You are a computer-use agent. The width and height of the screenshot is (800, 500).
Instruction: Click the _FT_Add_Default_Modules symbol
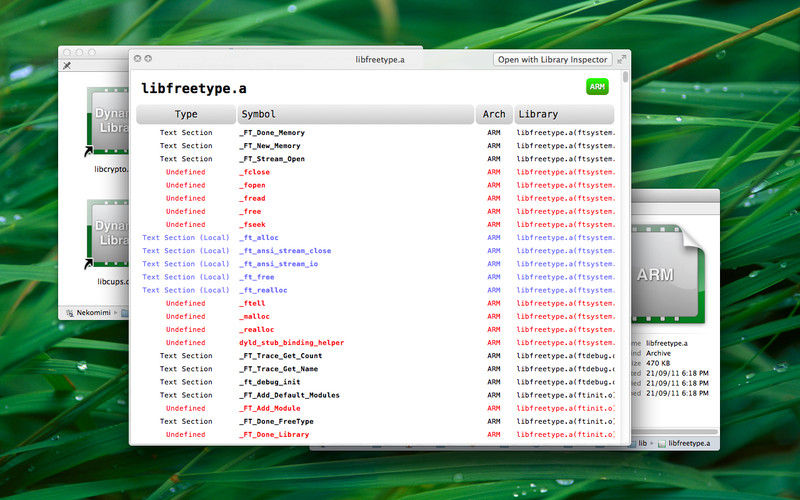(288, 395)
